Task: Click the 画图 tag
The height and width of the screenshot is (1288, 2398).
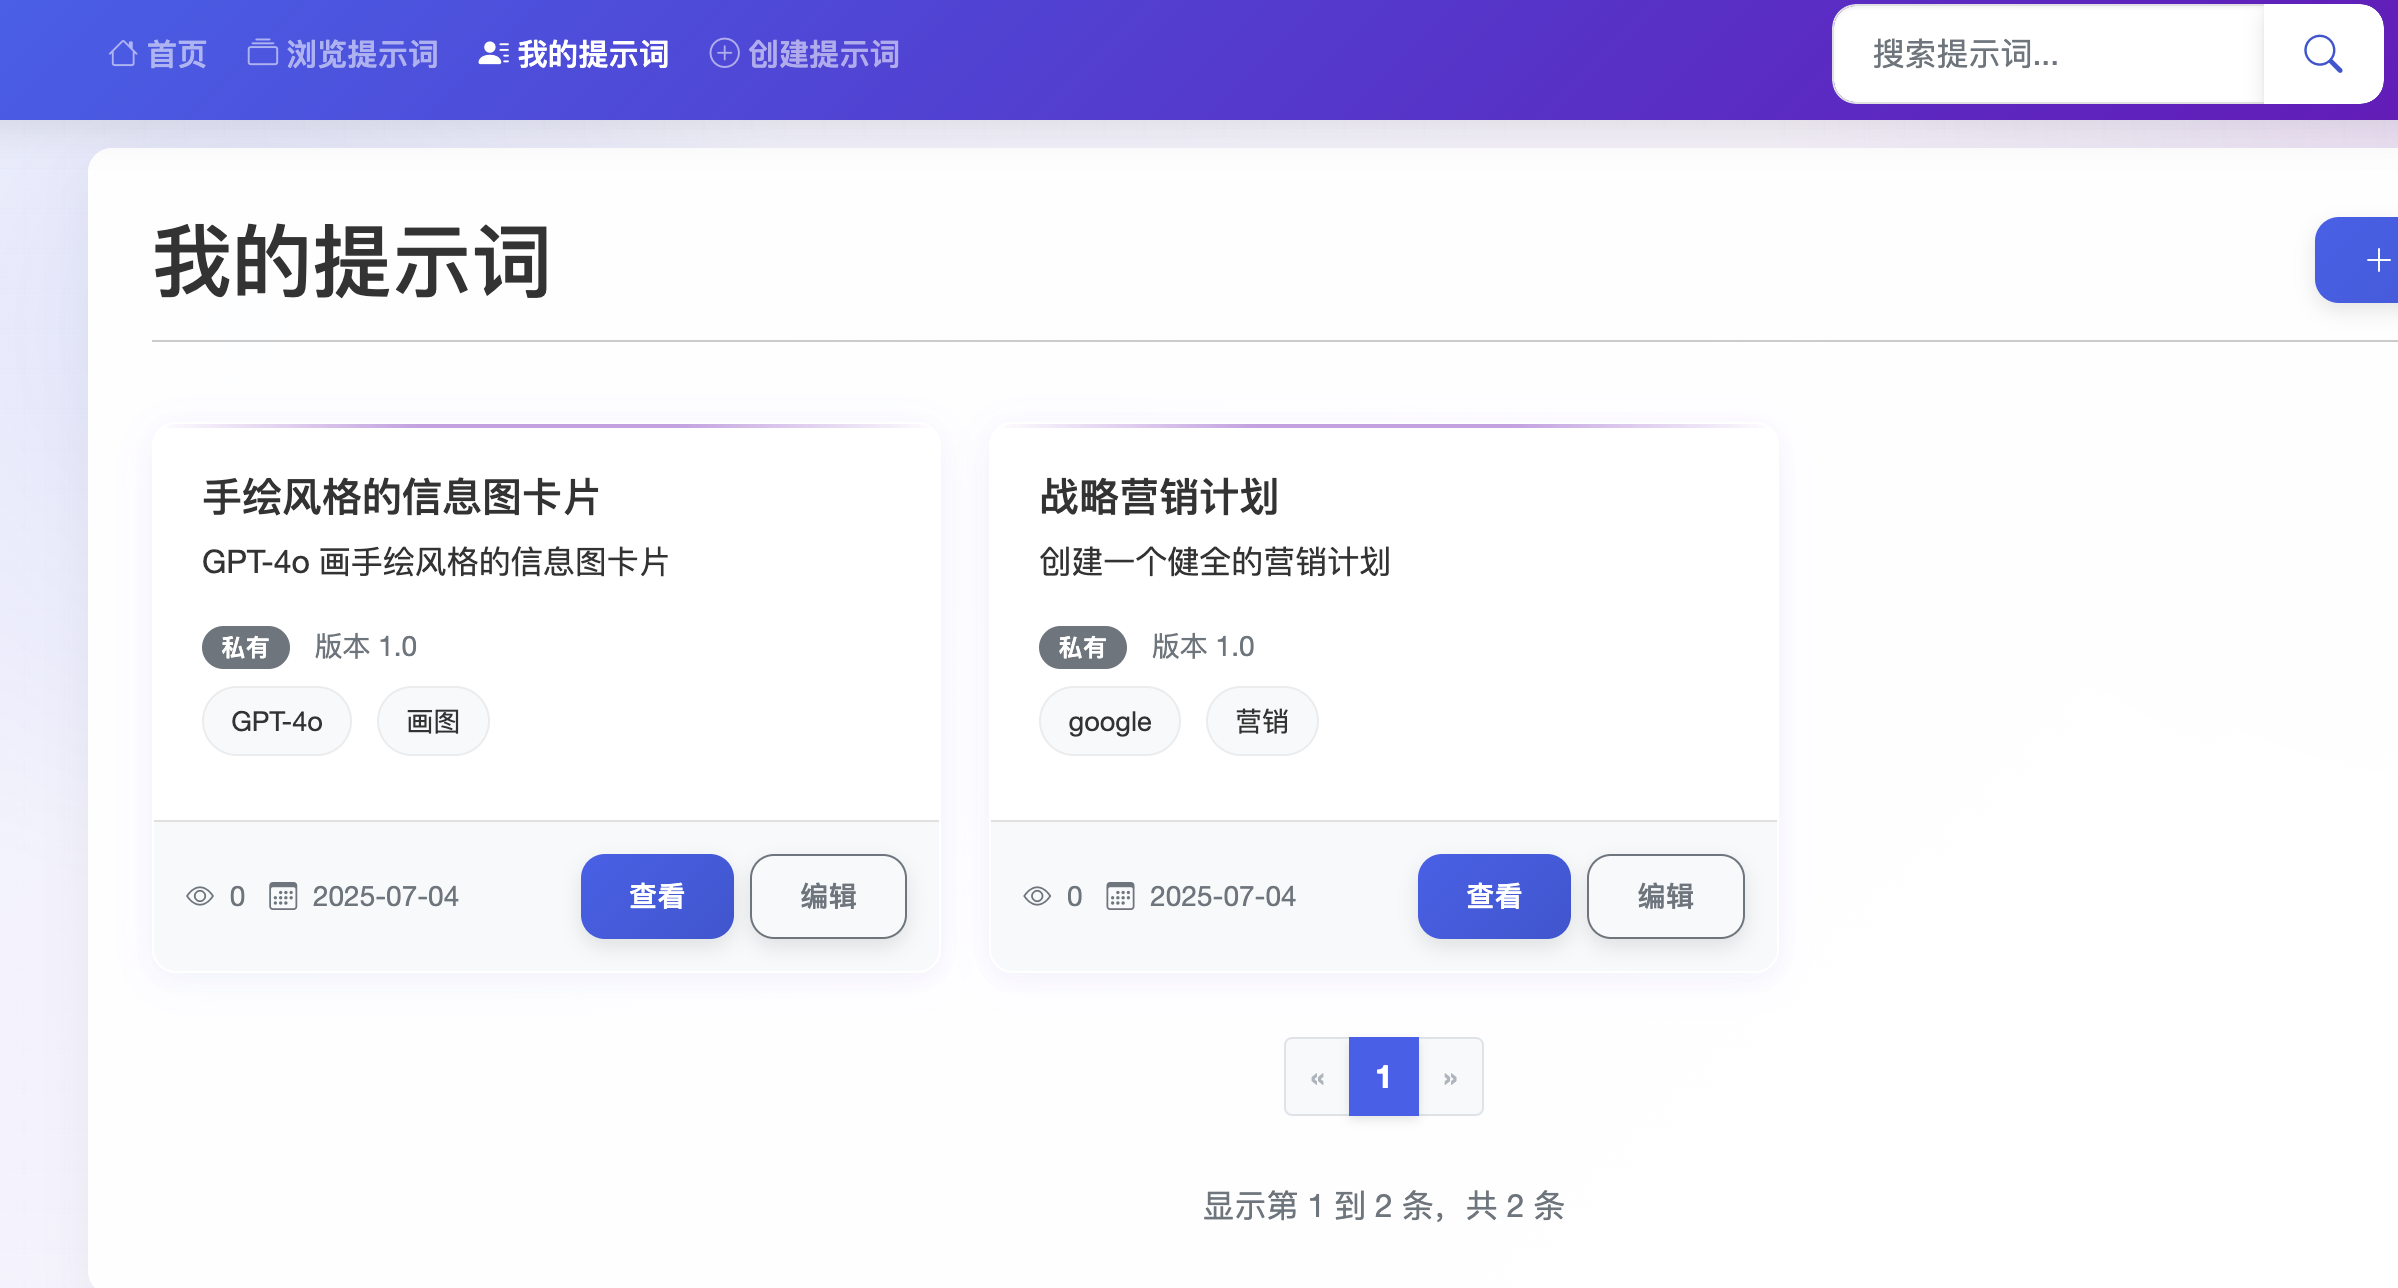Action: click(433, 721)
